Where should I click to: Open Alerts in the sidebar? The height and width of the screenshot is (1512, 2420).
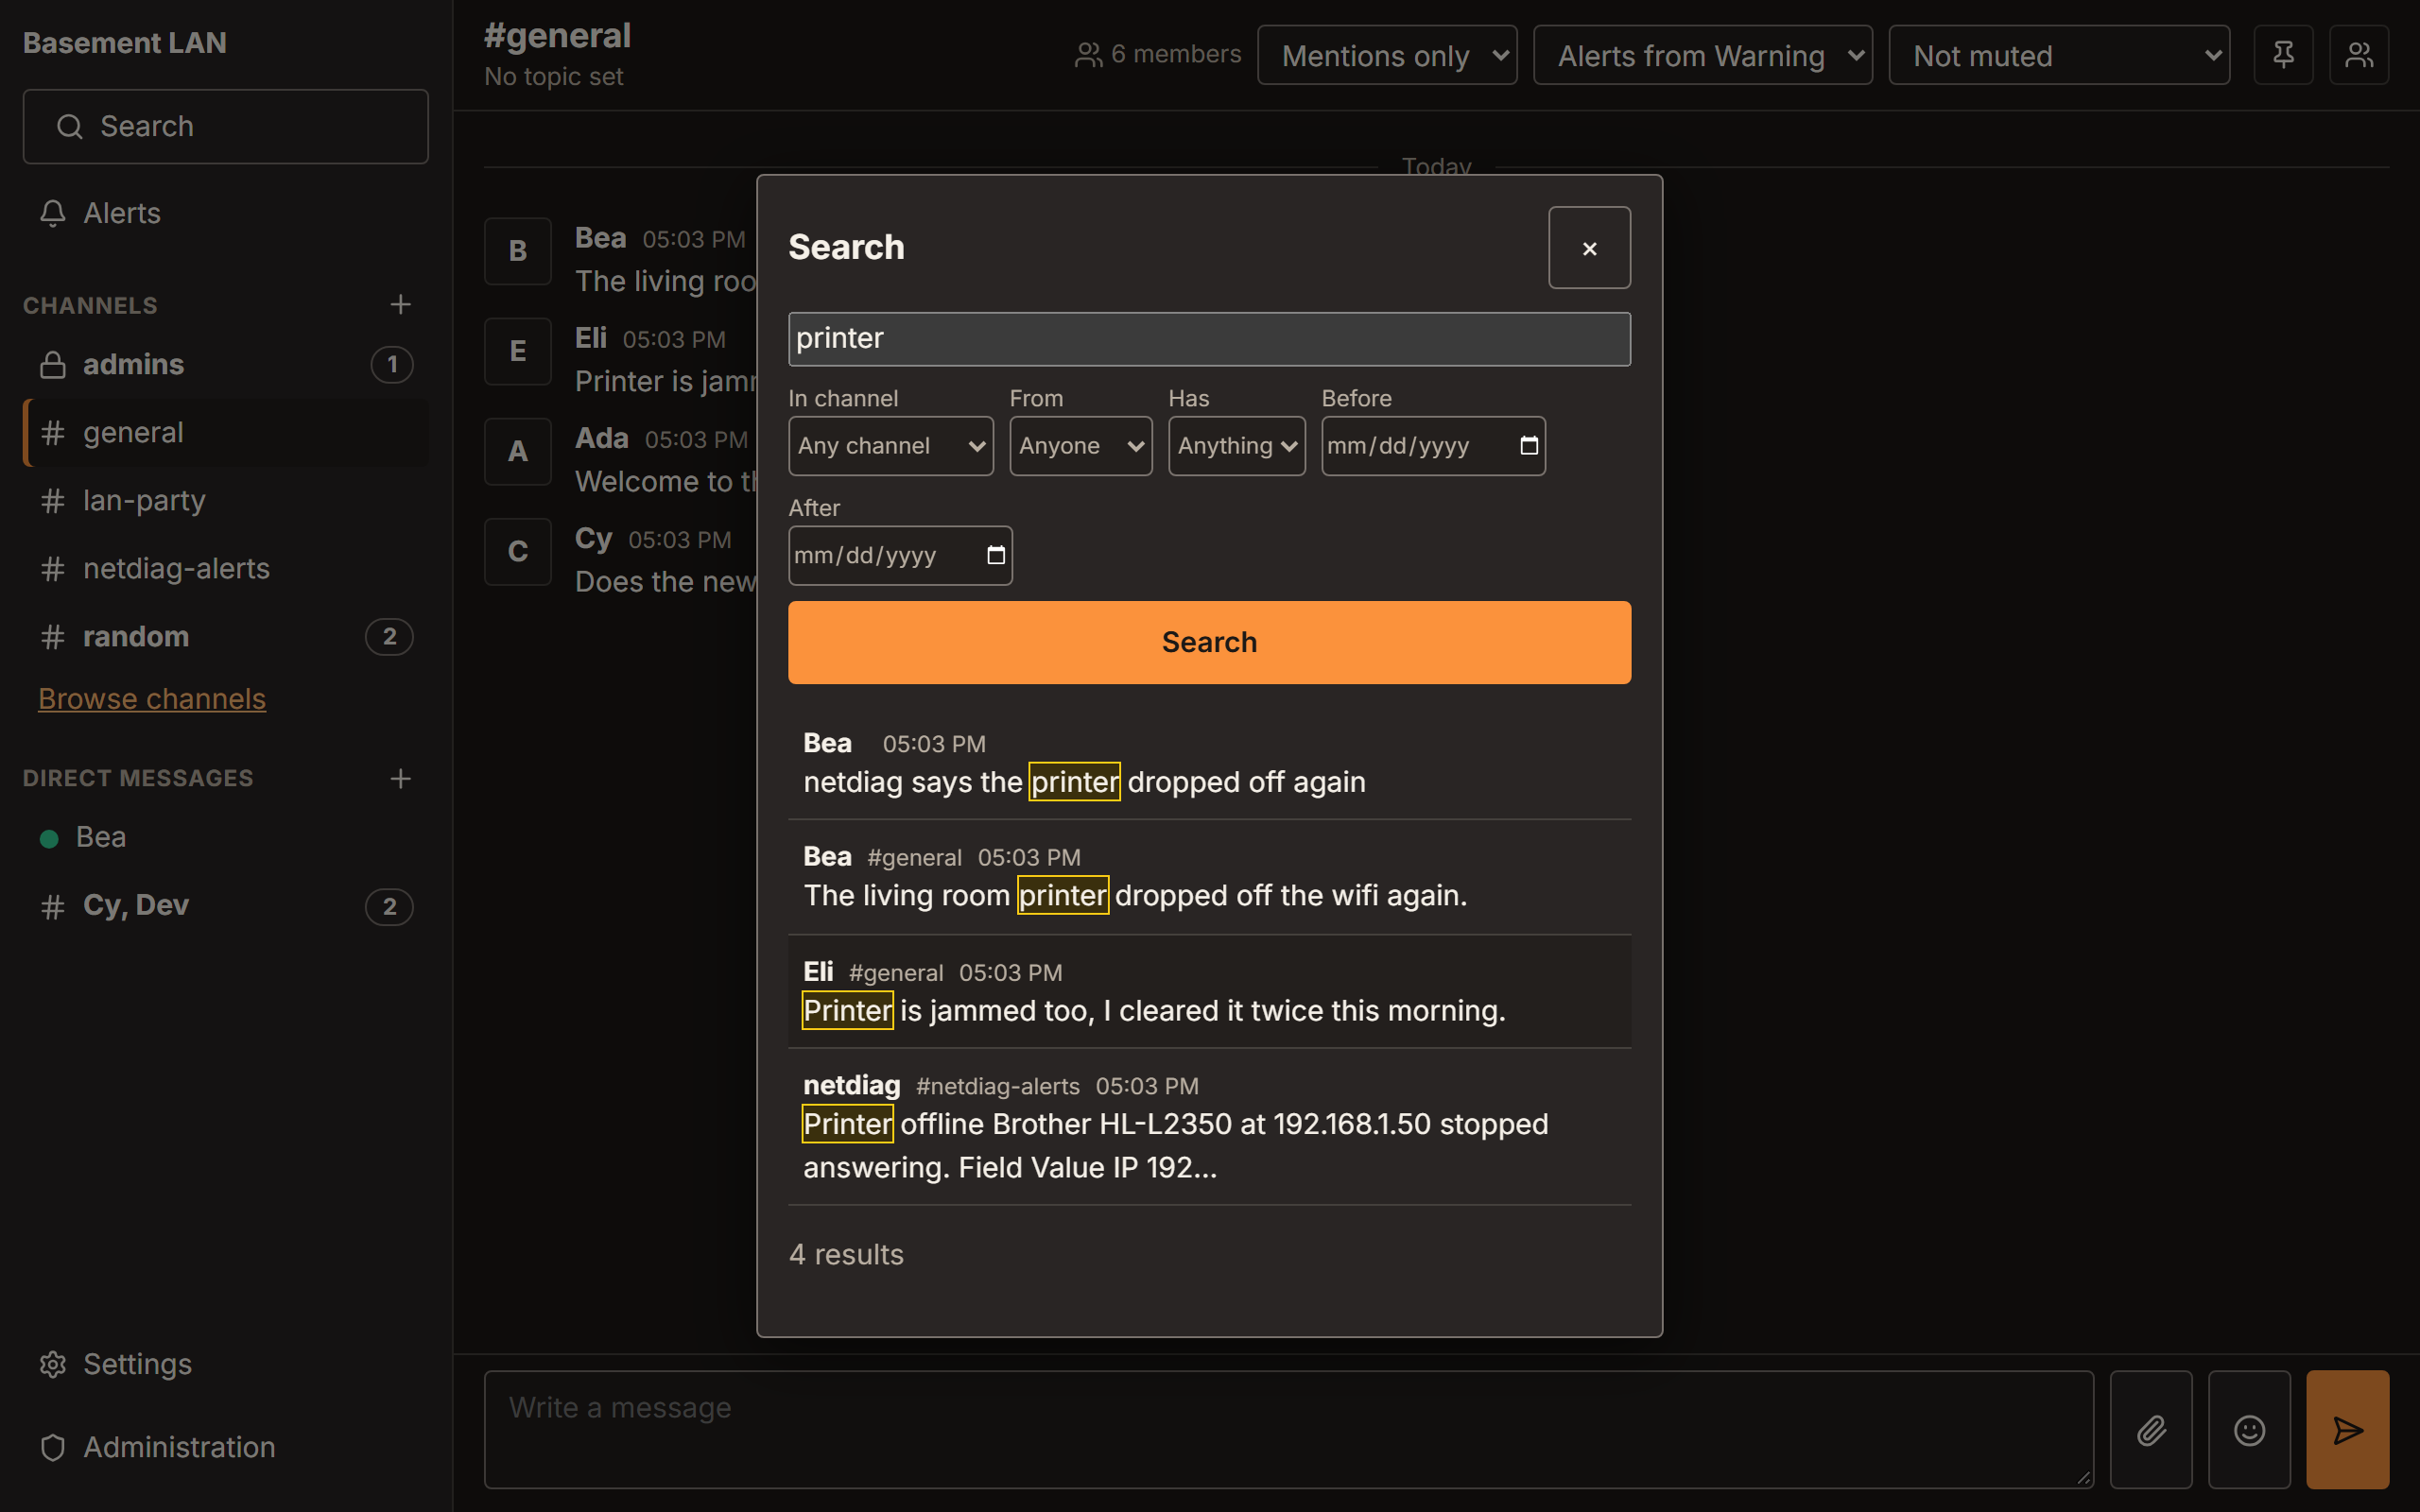pyautogui.click(x=226, y=213)
